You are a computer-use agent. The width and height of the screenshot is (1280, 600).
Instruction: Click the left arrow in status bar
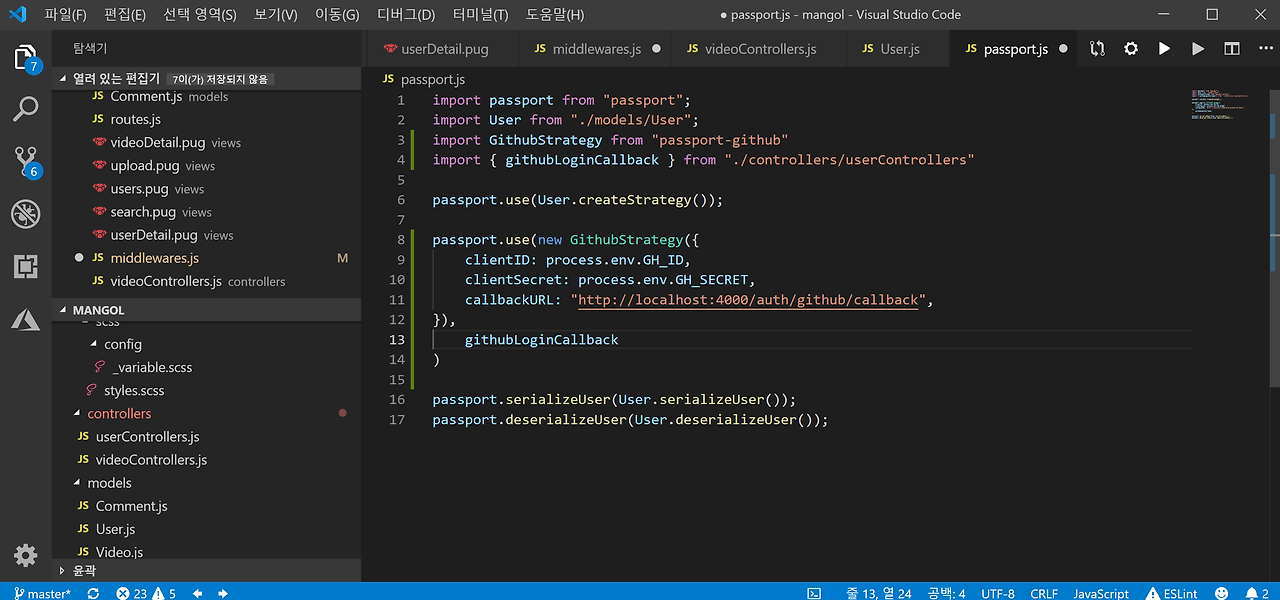[x=198, y=593]
